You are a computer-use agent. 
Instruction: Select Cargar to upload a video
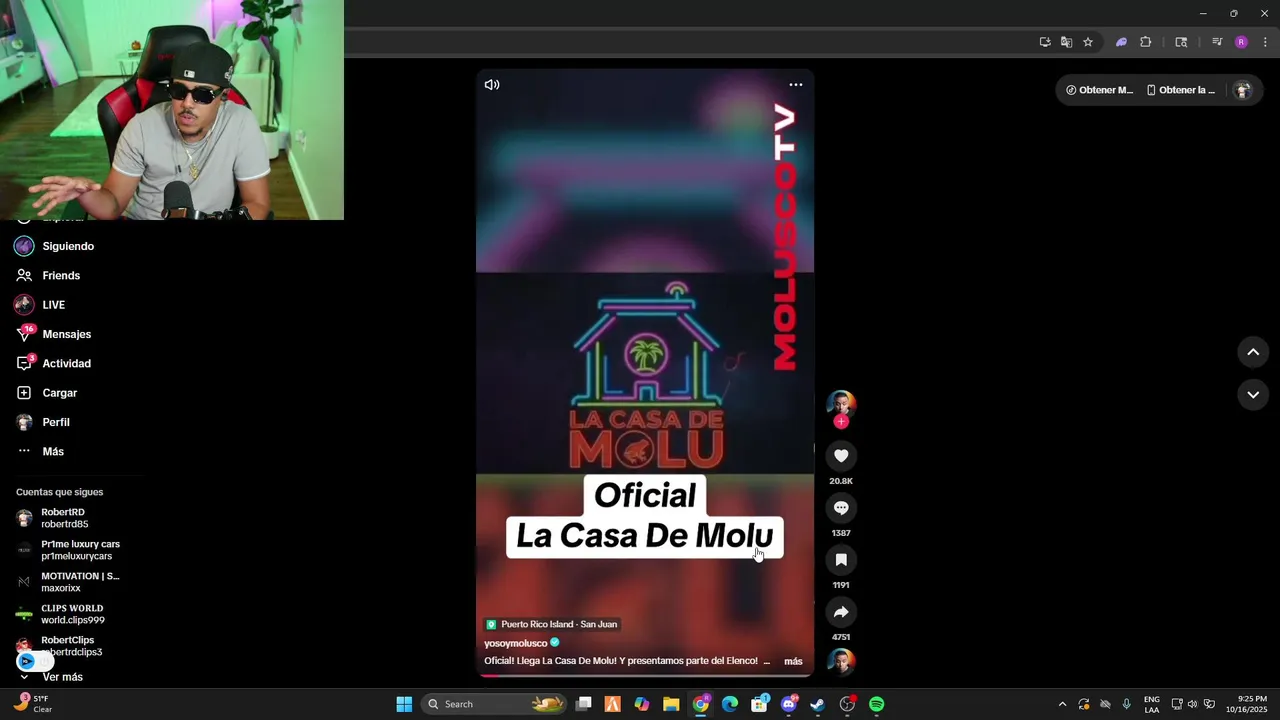[x=59, y=393]
